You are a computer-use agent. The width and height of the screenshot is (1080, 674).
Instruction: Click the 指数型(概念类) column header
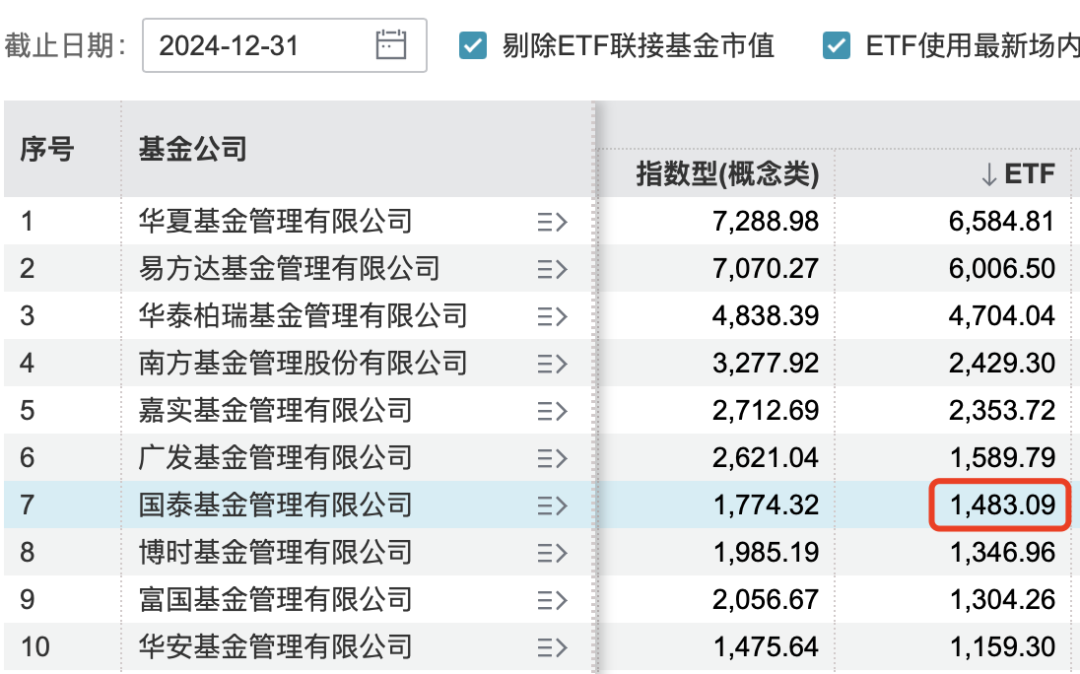(727, 173)
